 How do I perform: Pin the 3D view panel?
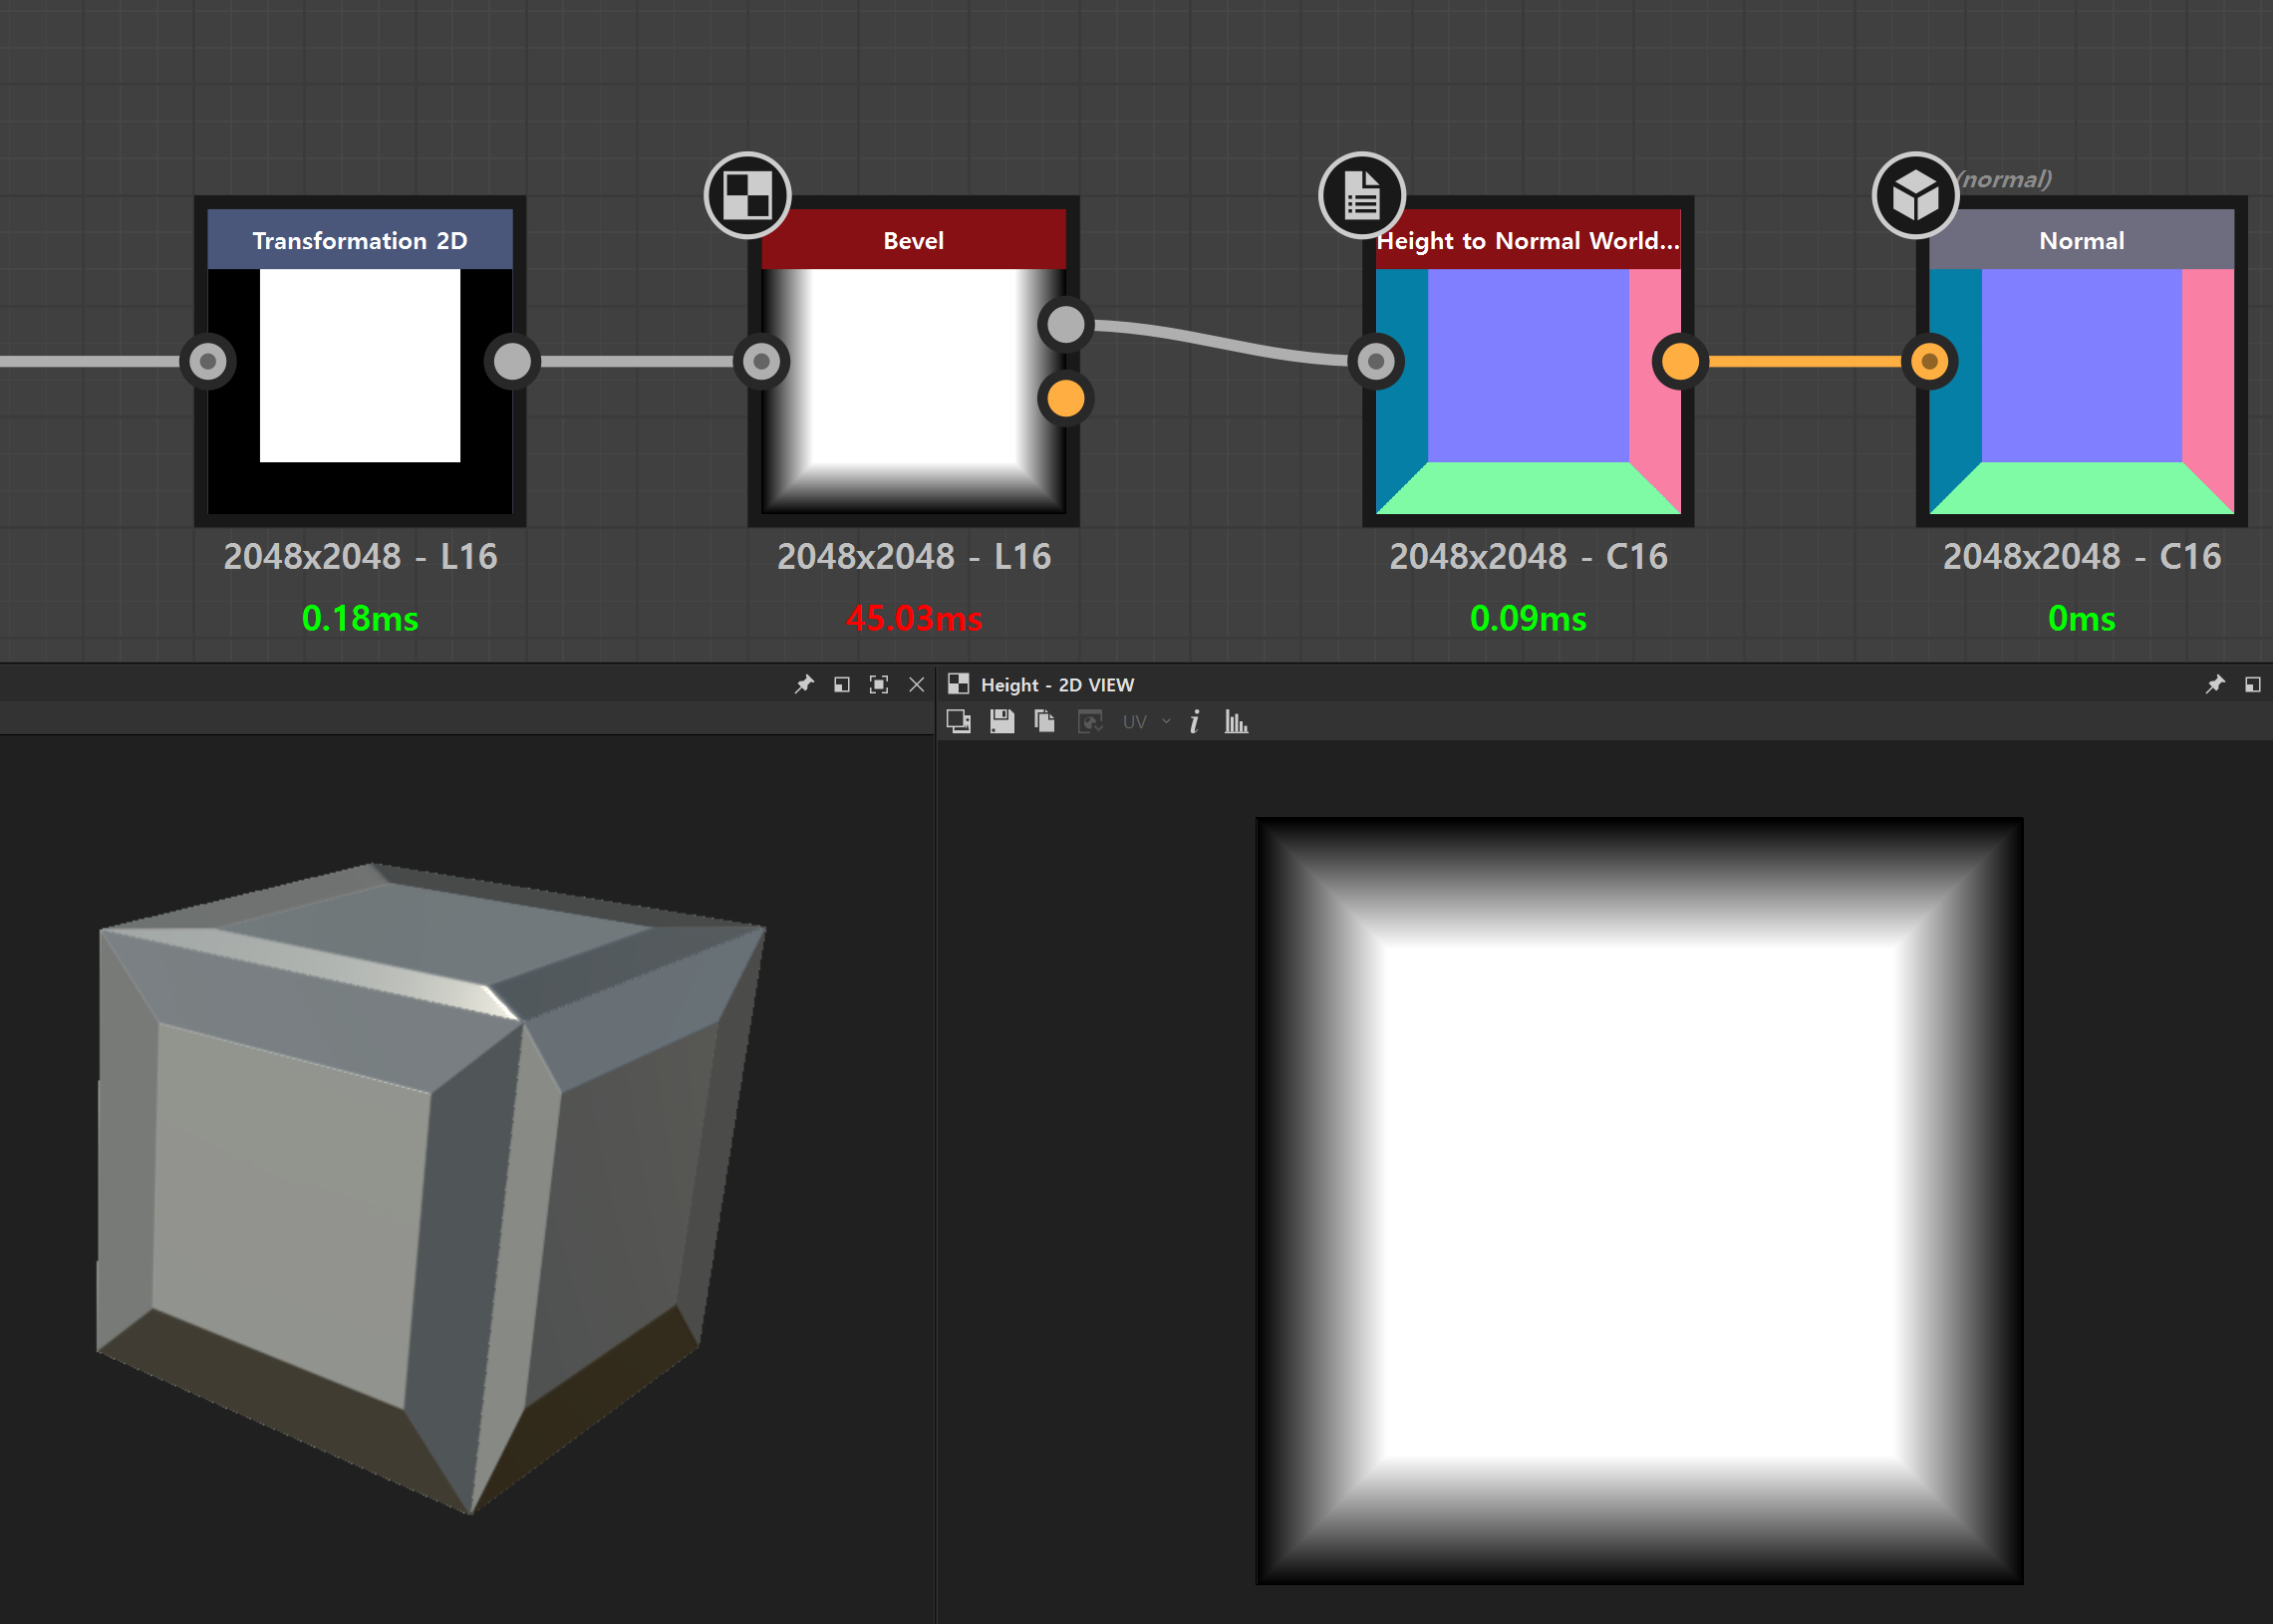click(804, 685)
